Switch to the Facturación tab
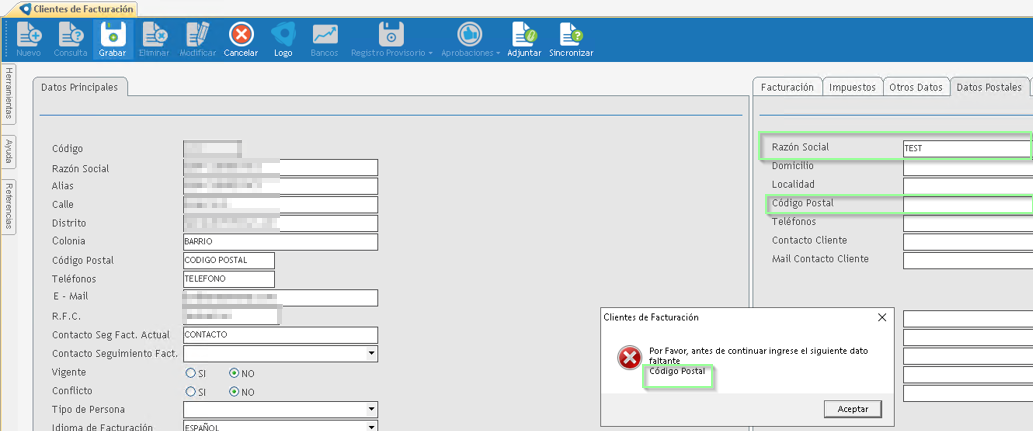1033x431 pixels. (x=787, y=87)
